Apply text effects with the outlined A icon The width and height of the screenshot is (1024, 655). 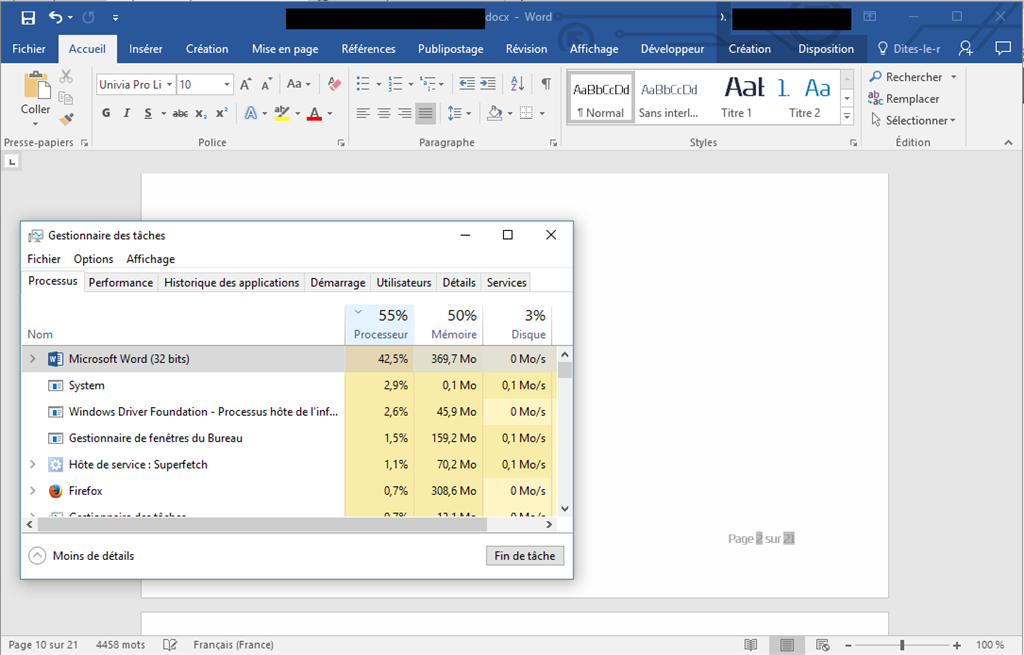[x=251, y=113]
